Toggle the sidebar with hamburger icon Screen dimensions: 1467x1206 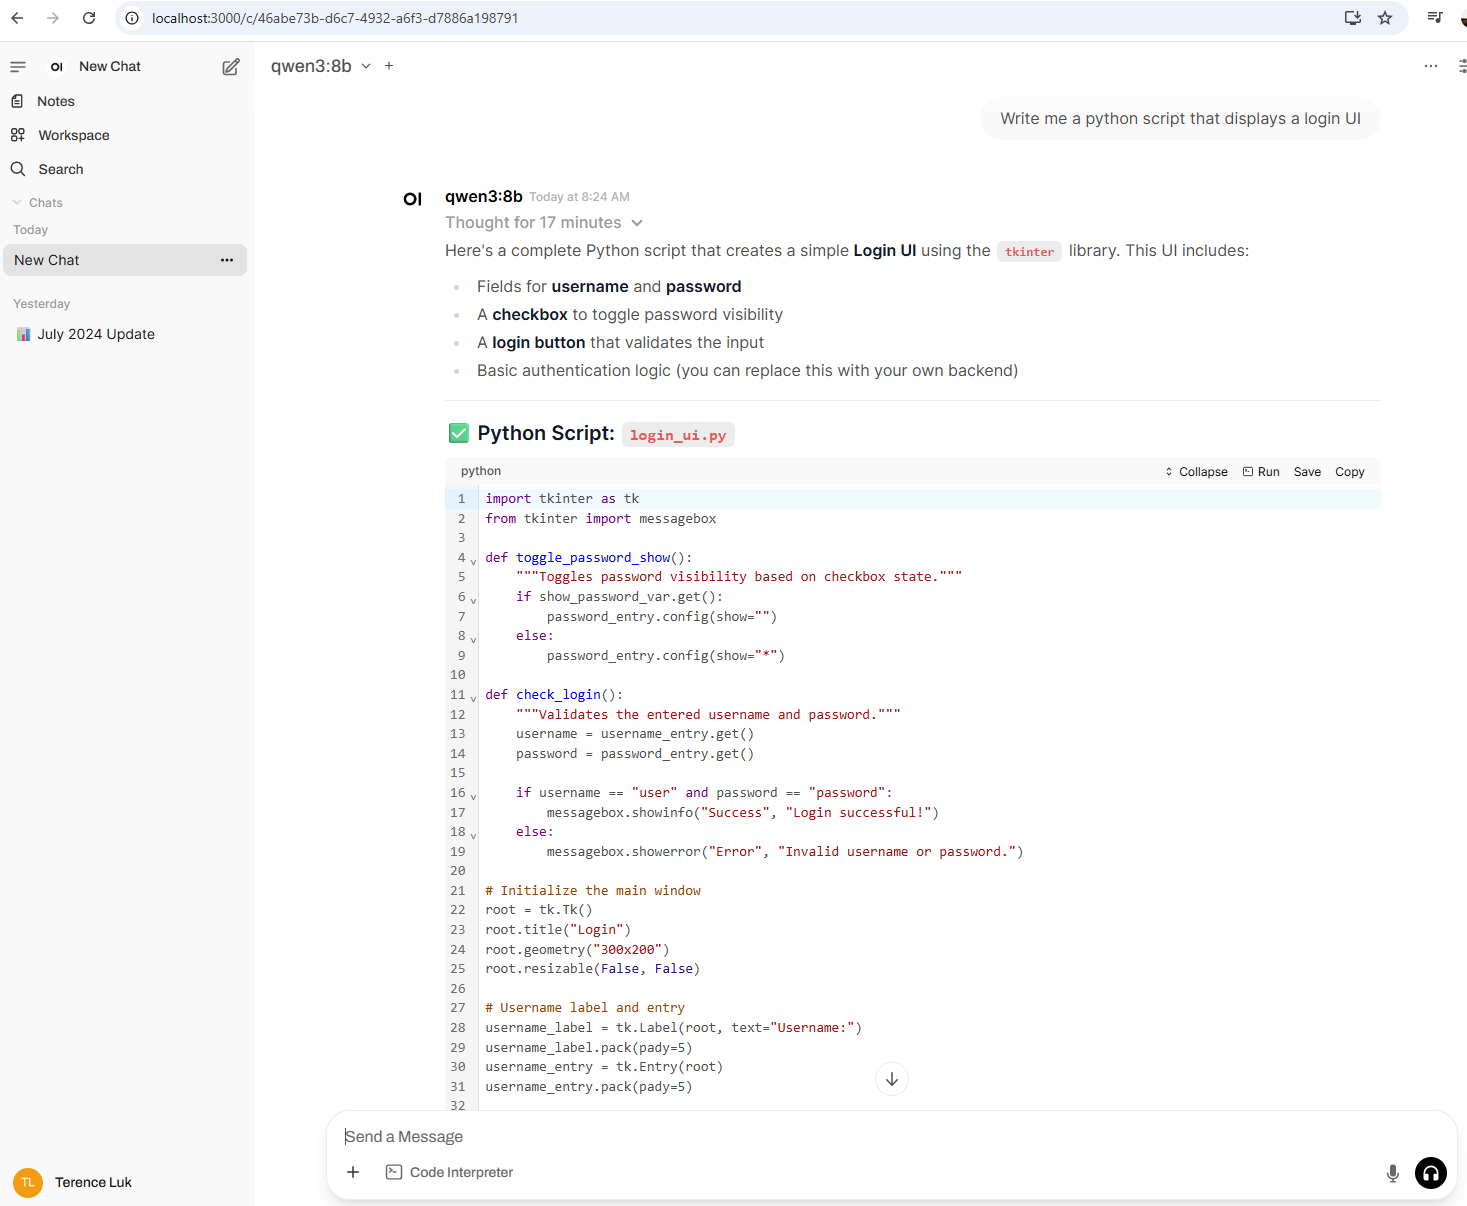pos(18,67)
